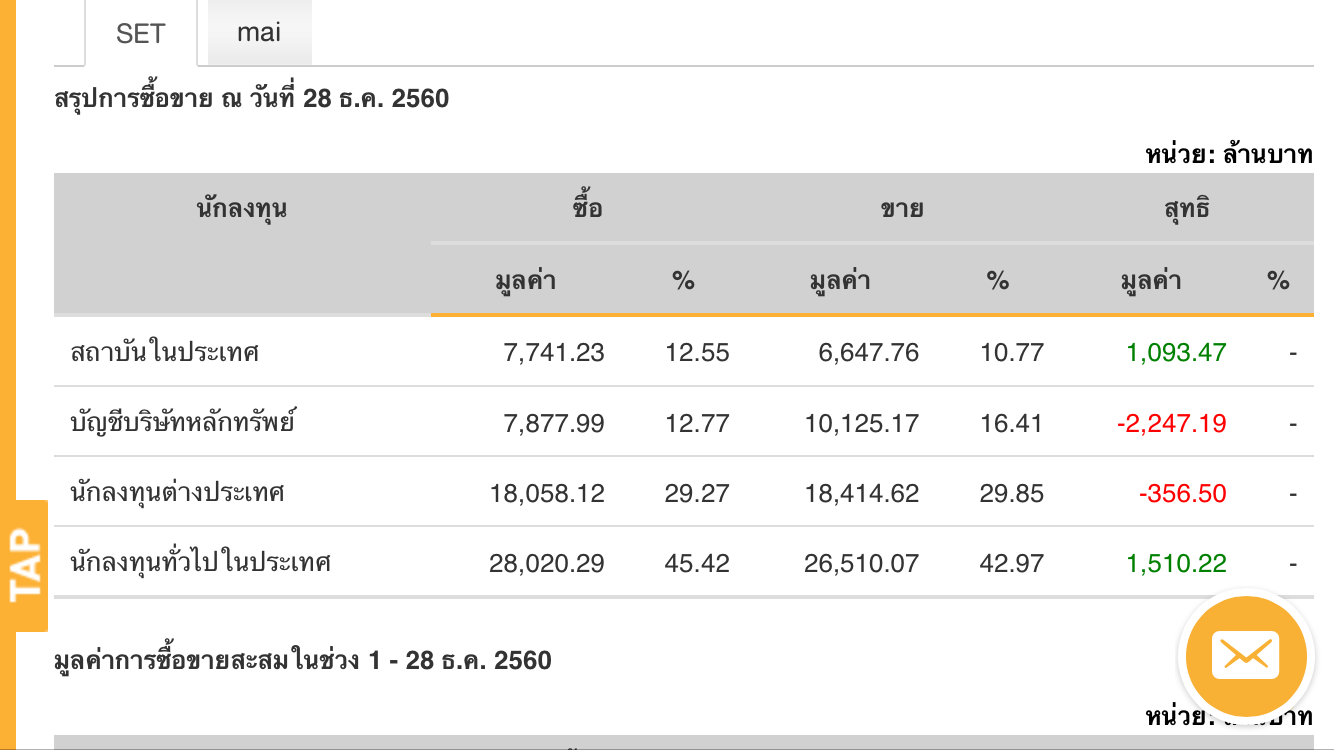This screenshot has width=1334, height=750.
Task: Click the green net value 1,093.47
Action: tap(1176, 352)
